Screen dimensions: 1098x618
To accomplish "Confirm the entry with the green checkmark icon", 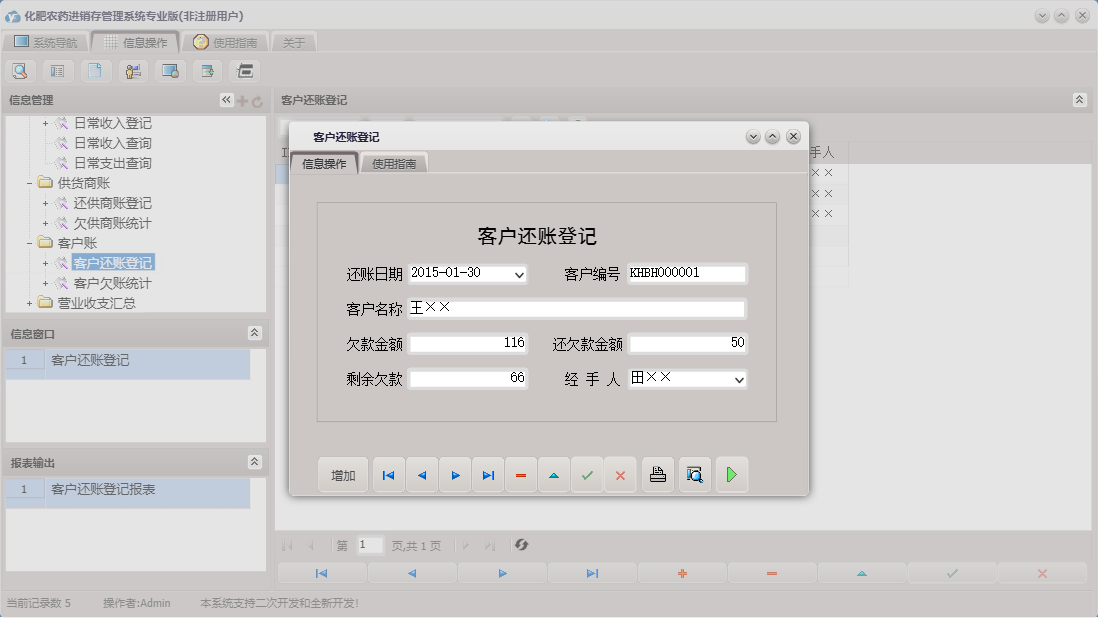I will [588, 475].
